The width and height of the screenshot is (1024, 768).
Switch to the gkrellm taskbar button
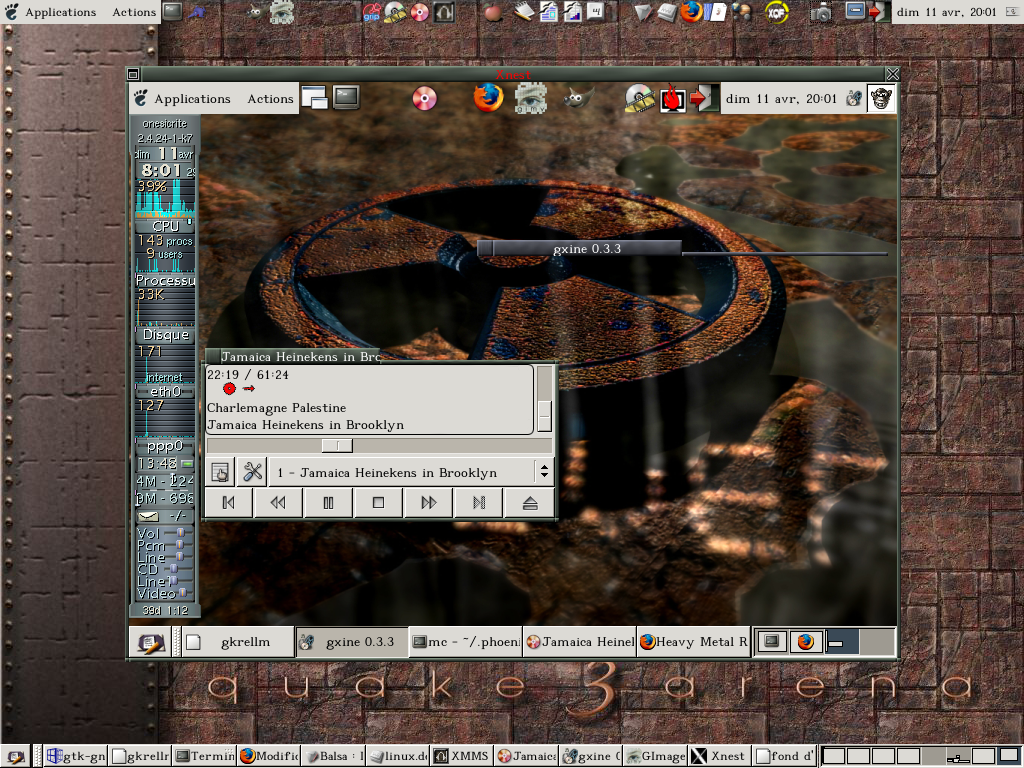[238, 642]
